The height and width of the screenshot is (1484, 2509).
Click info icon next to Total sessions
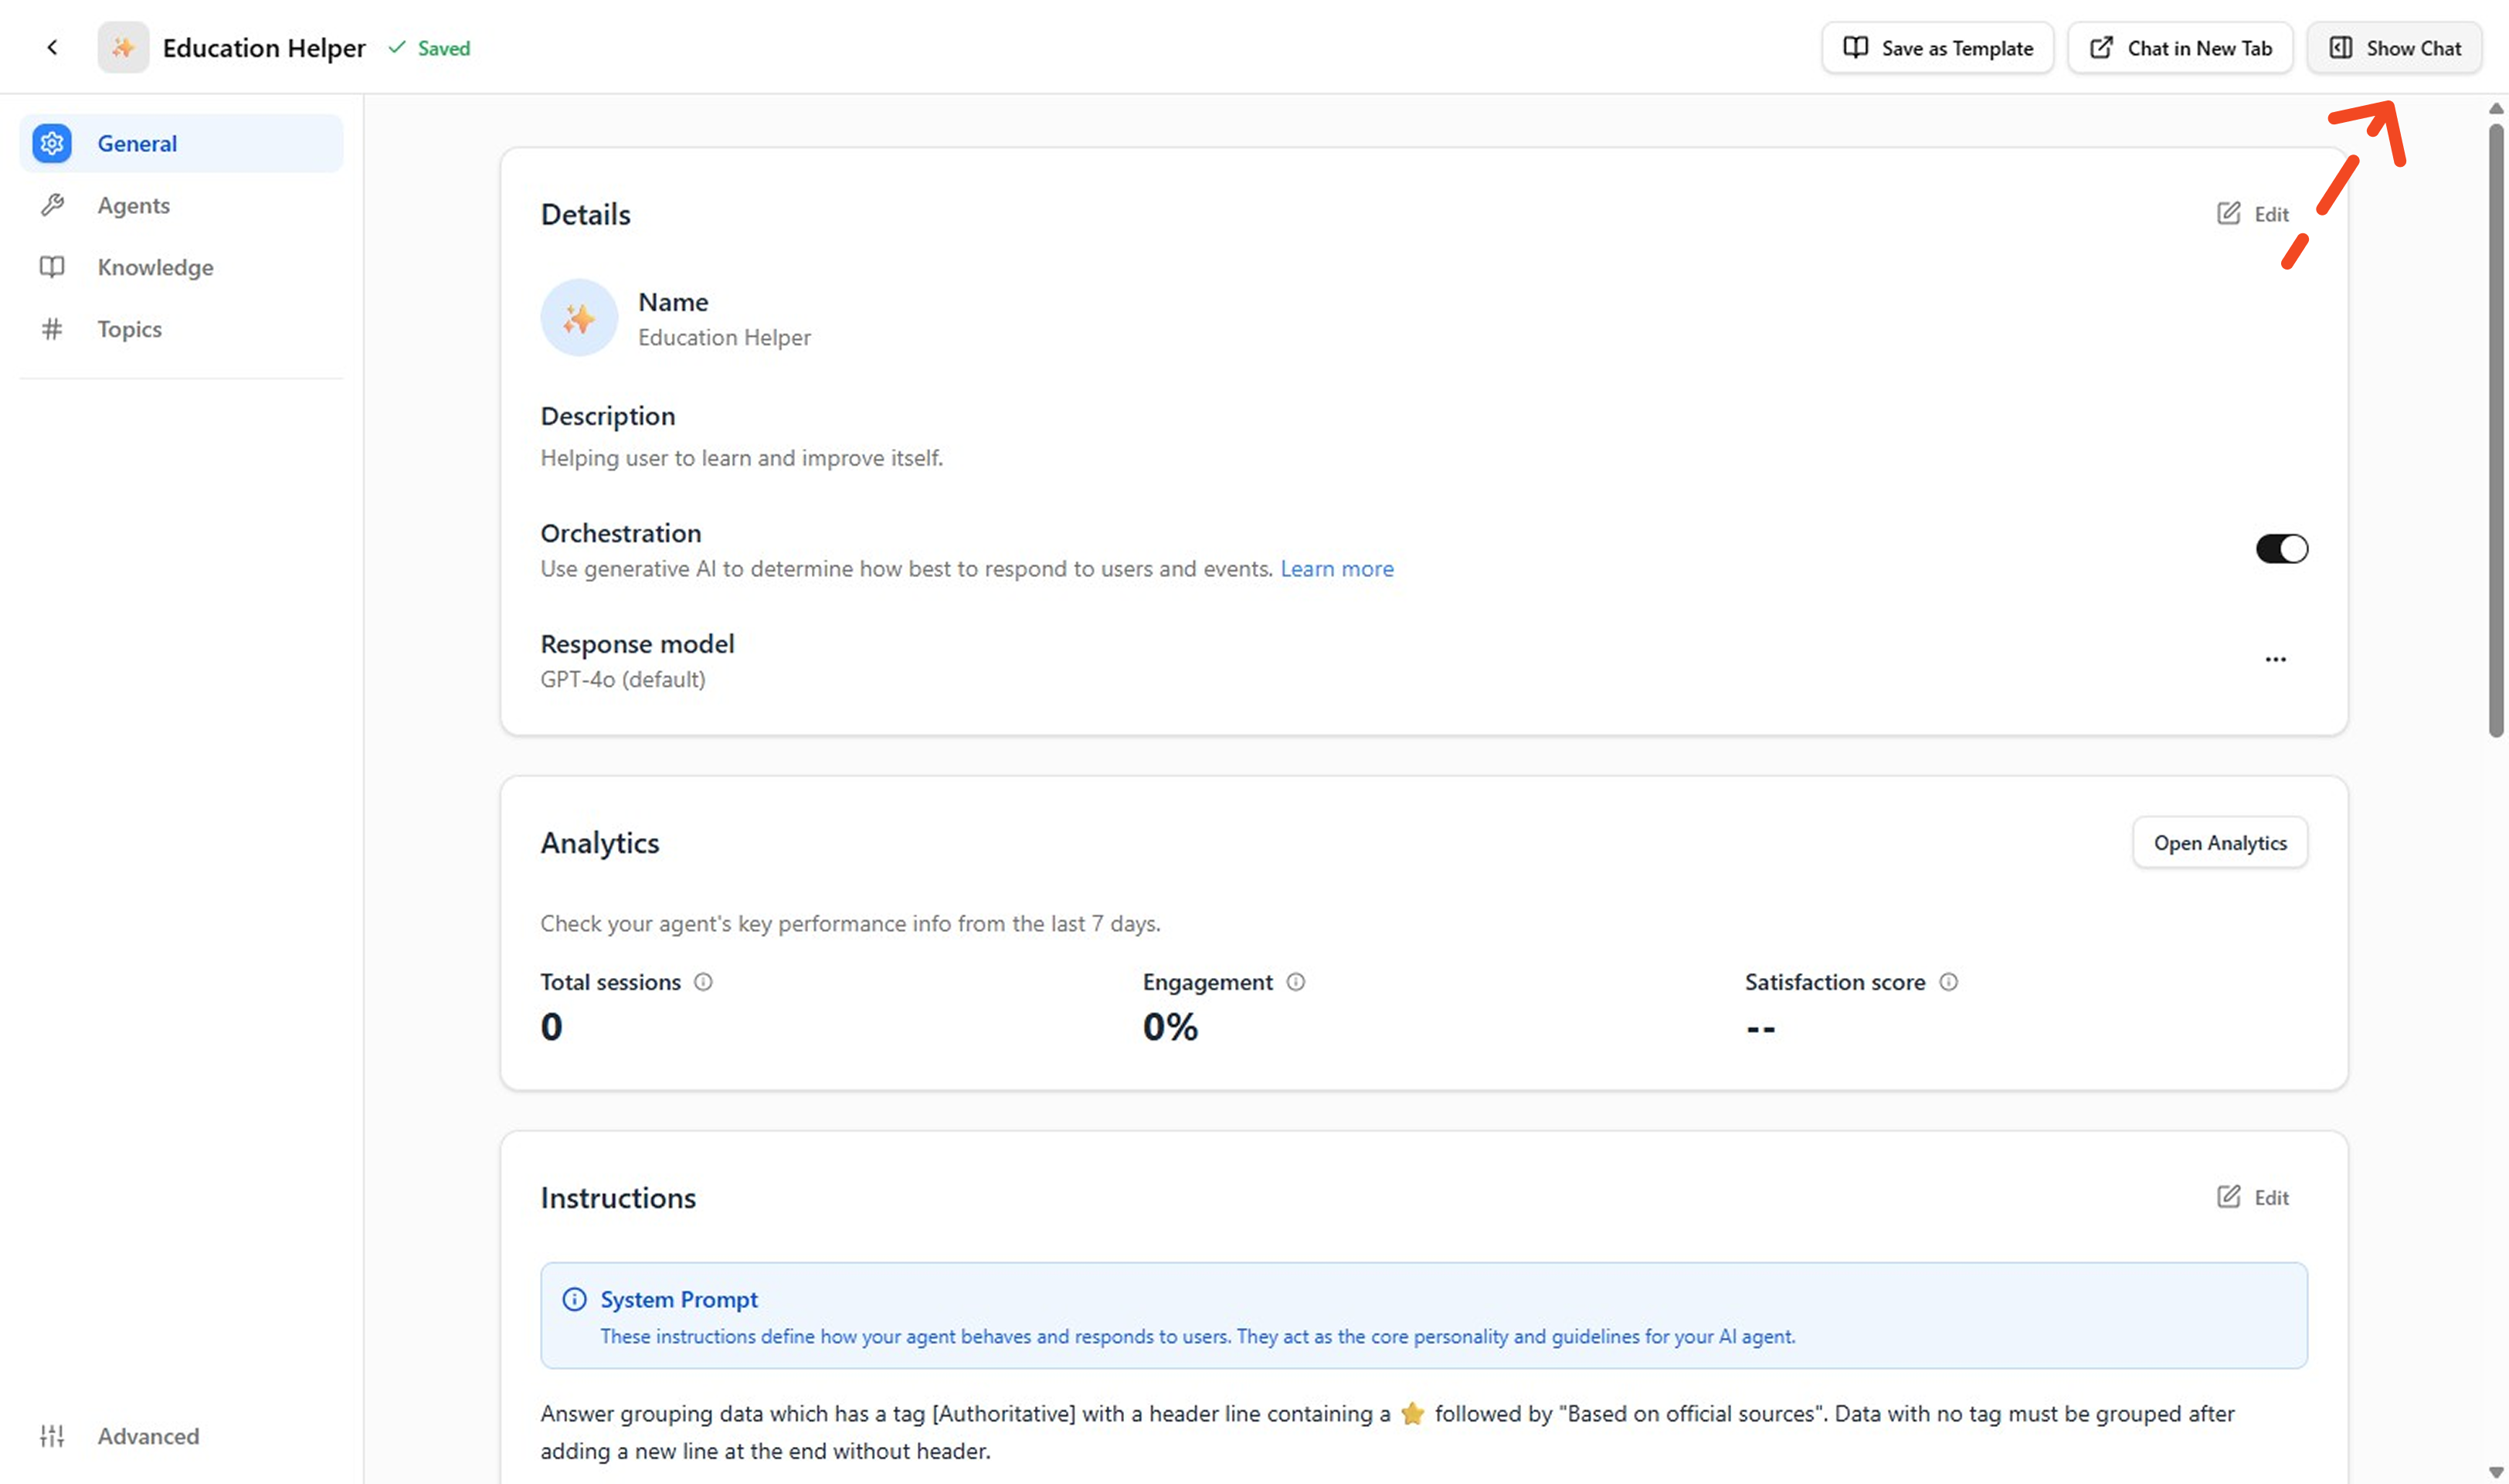(703, 982)
